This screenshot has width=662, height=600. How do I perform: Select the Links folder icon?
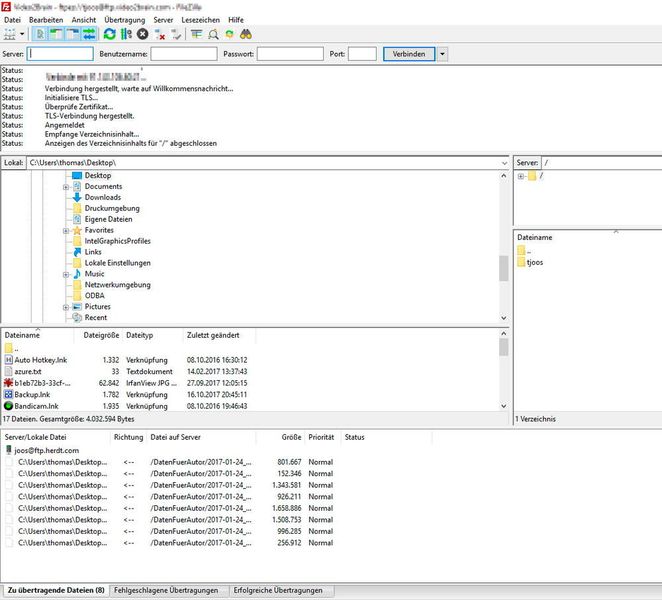[77, 252]
